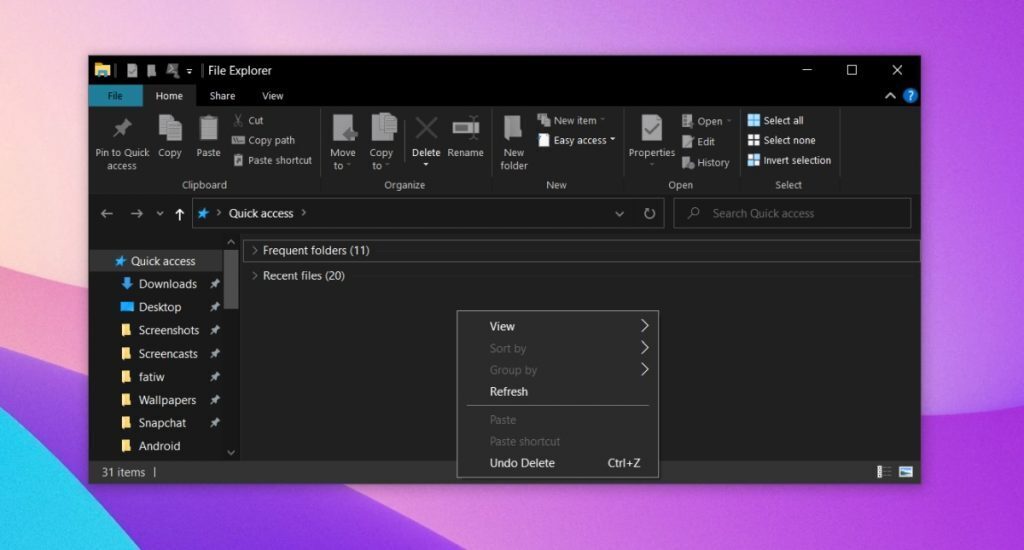Open the Easy access dropdown
1024x550 pixels.
pos(577,140)
